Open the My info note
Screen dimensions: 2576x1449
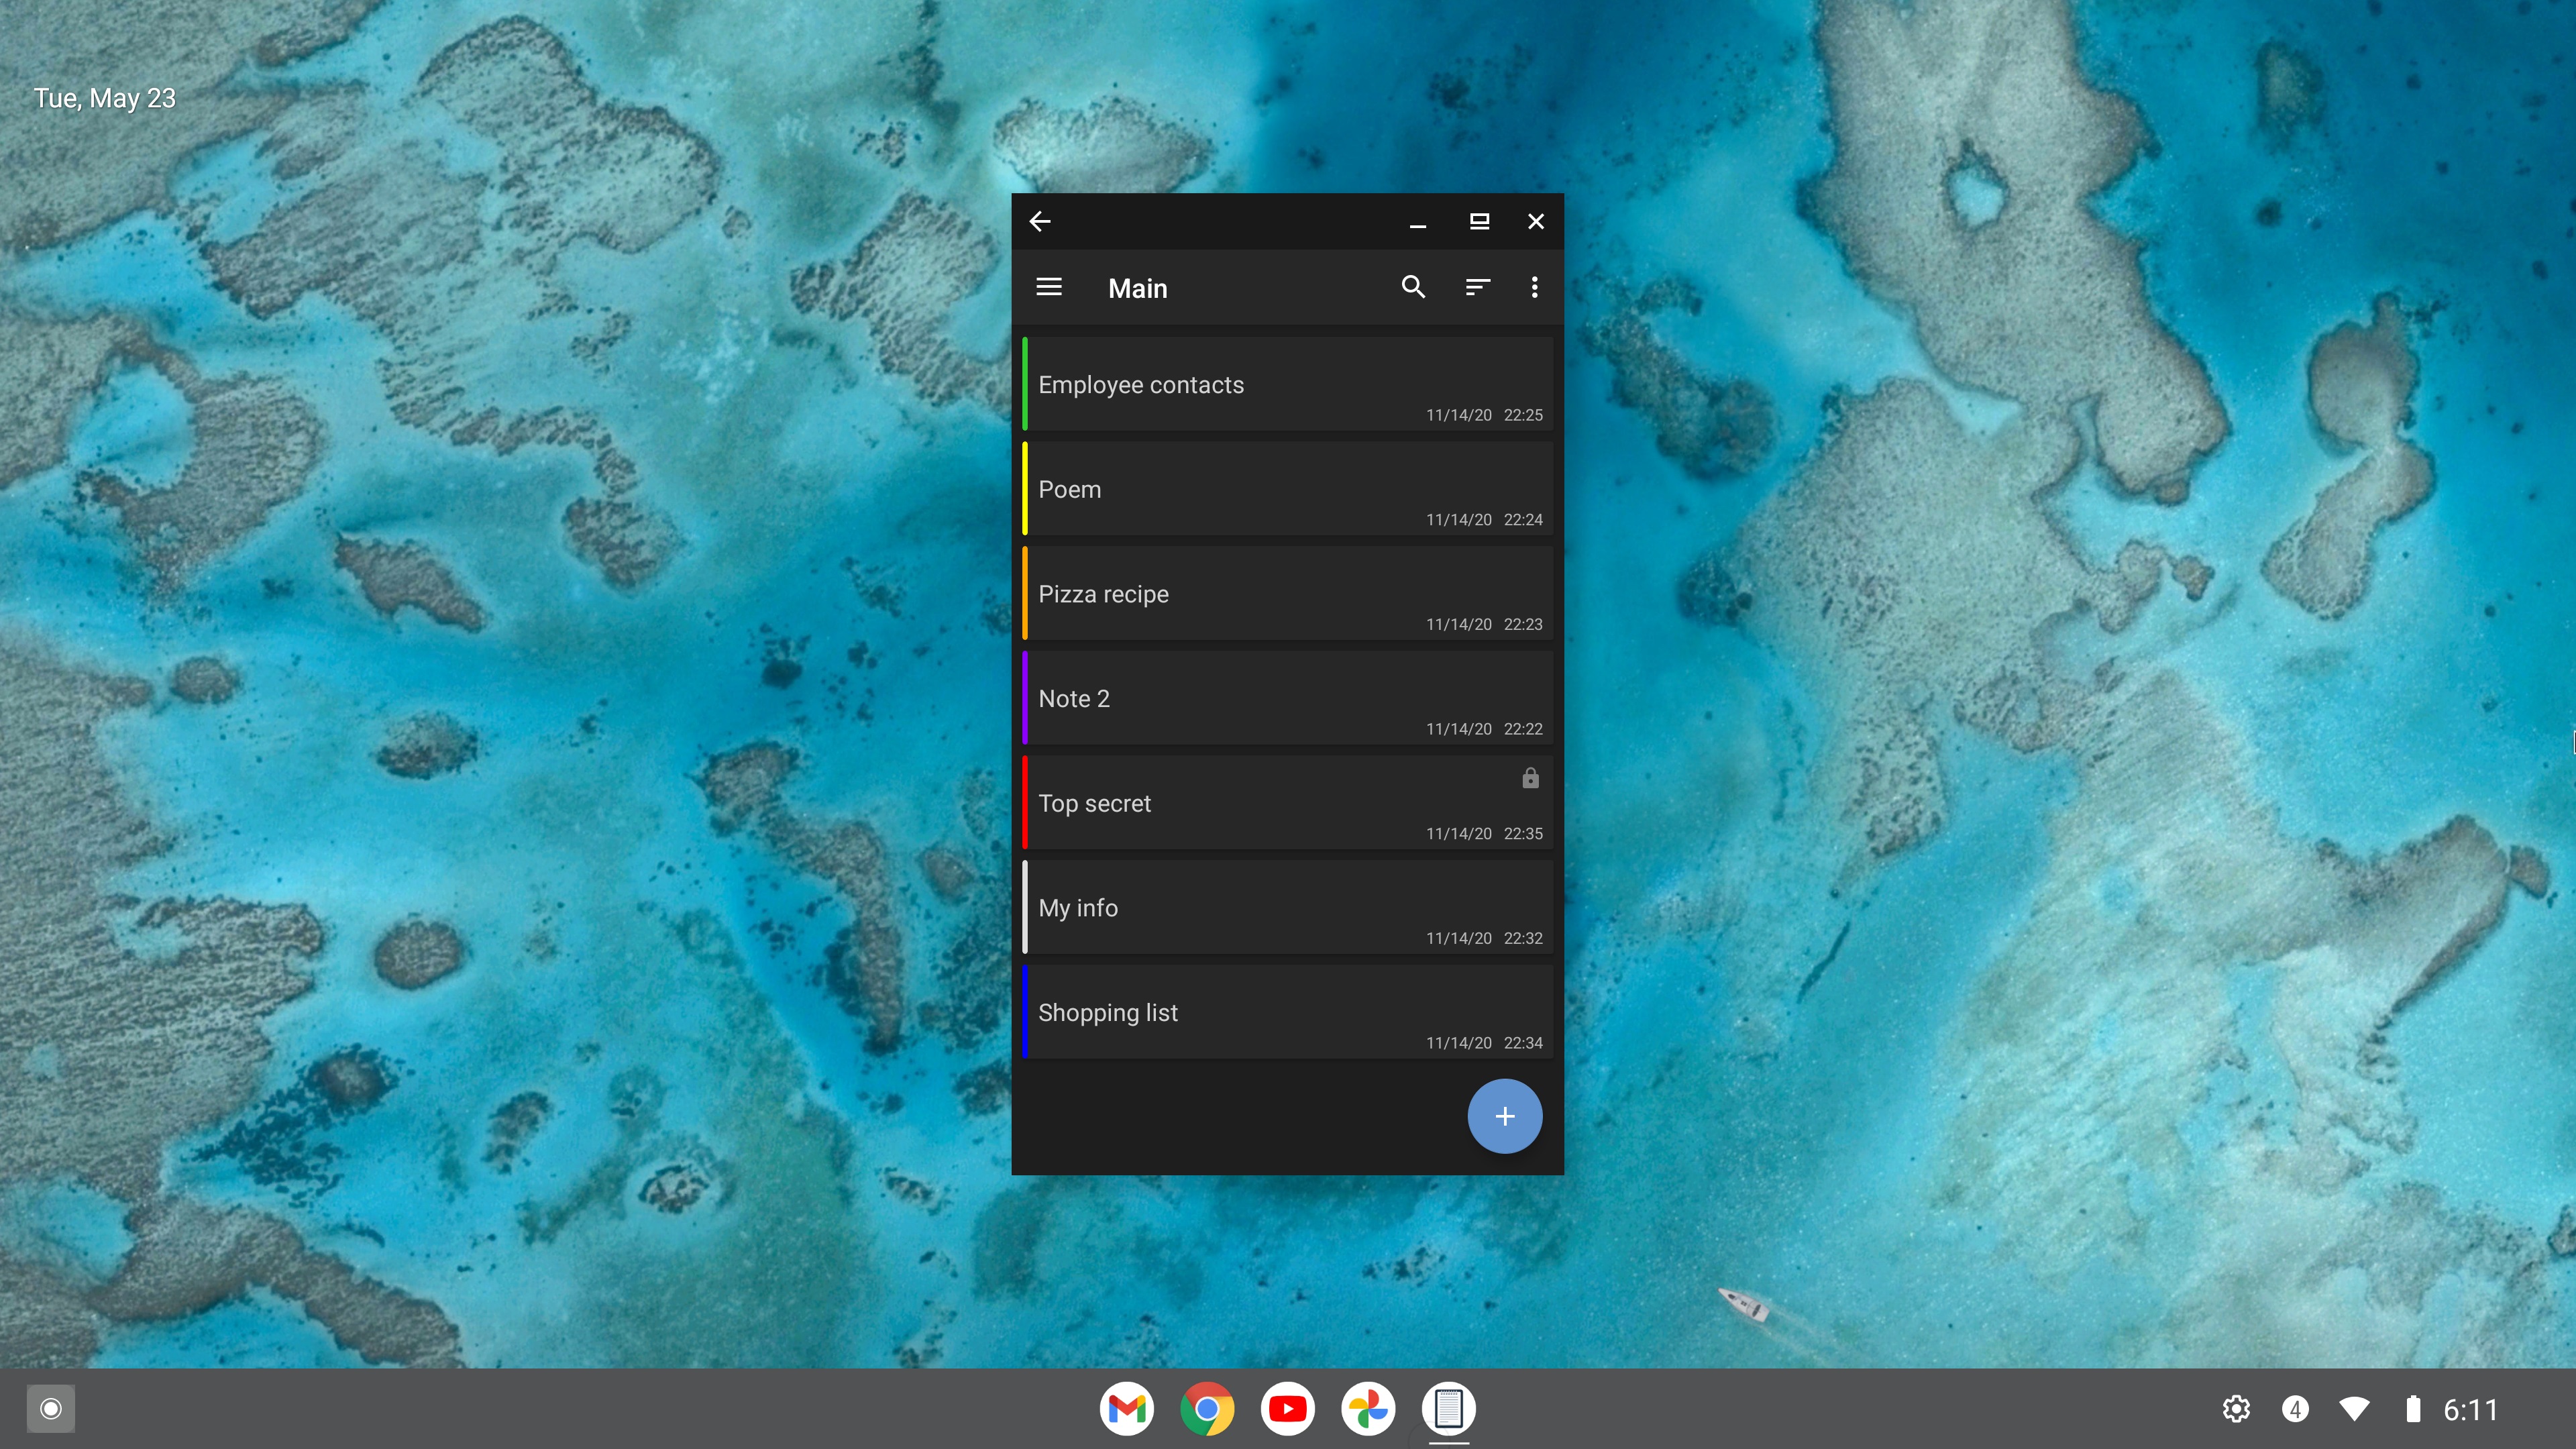(x=1288, y=908)
